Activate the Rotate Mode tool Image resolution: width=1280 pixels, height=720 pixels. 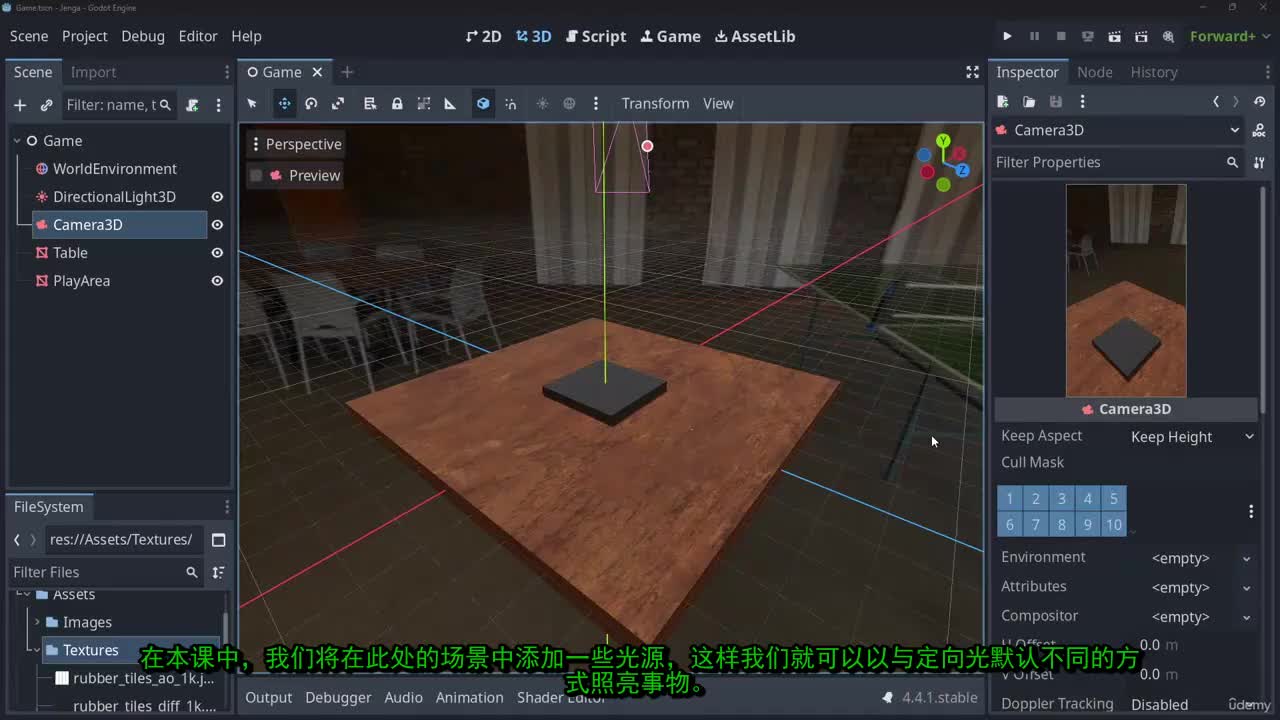[311, 104]
